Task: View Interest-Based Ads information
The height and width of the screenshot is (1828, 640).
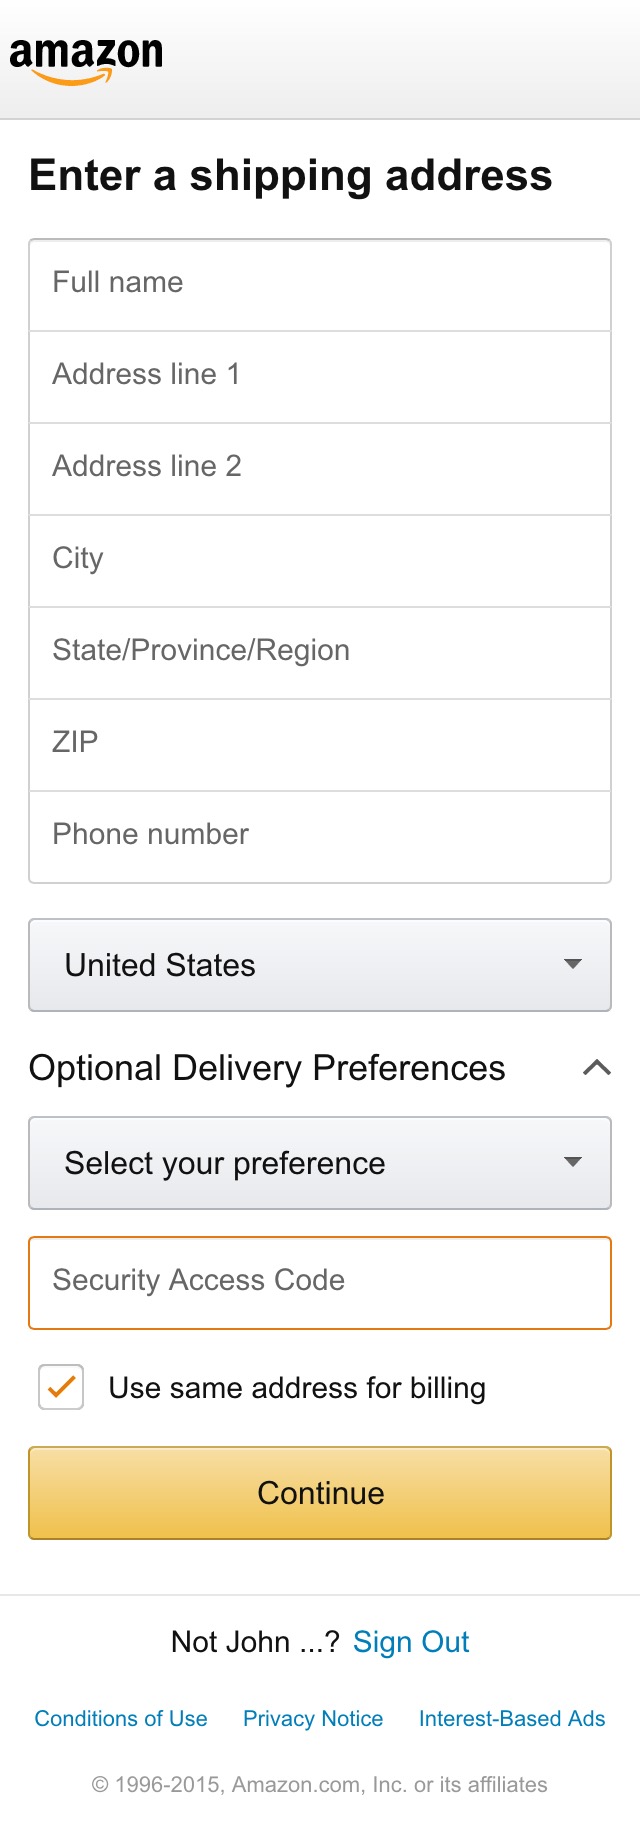Action: pos(511,1718)
